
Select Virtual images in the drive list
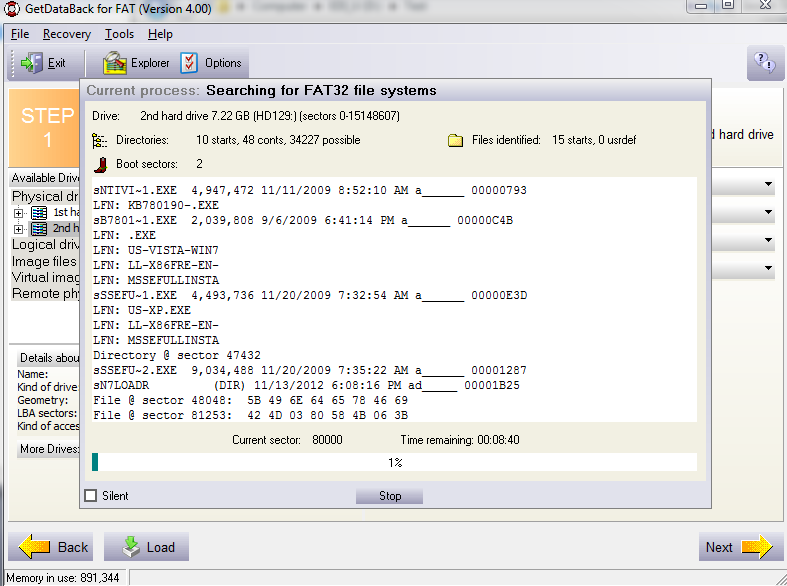pos(45,277)
